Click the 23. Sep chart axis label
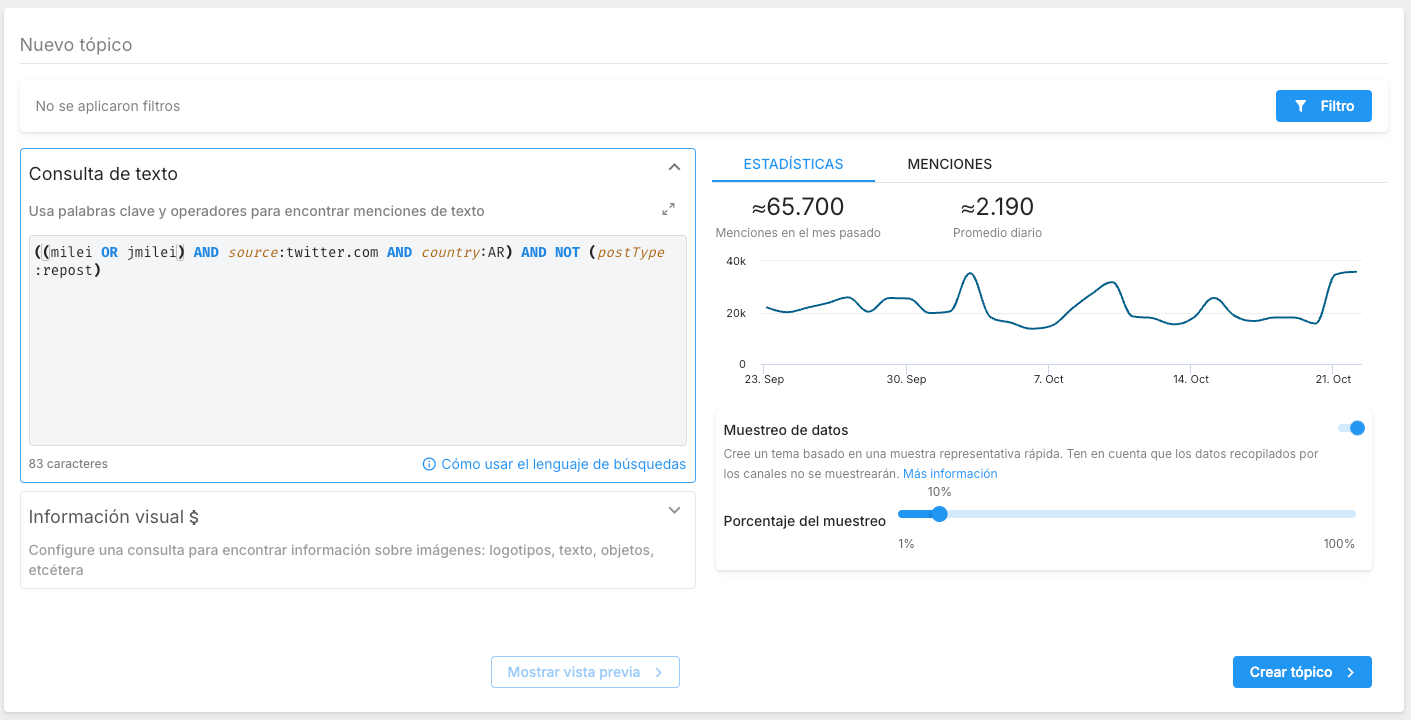Screen dimensions: 1411x720 tap(764, 380)
